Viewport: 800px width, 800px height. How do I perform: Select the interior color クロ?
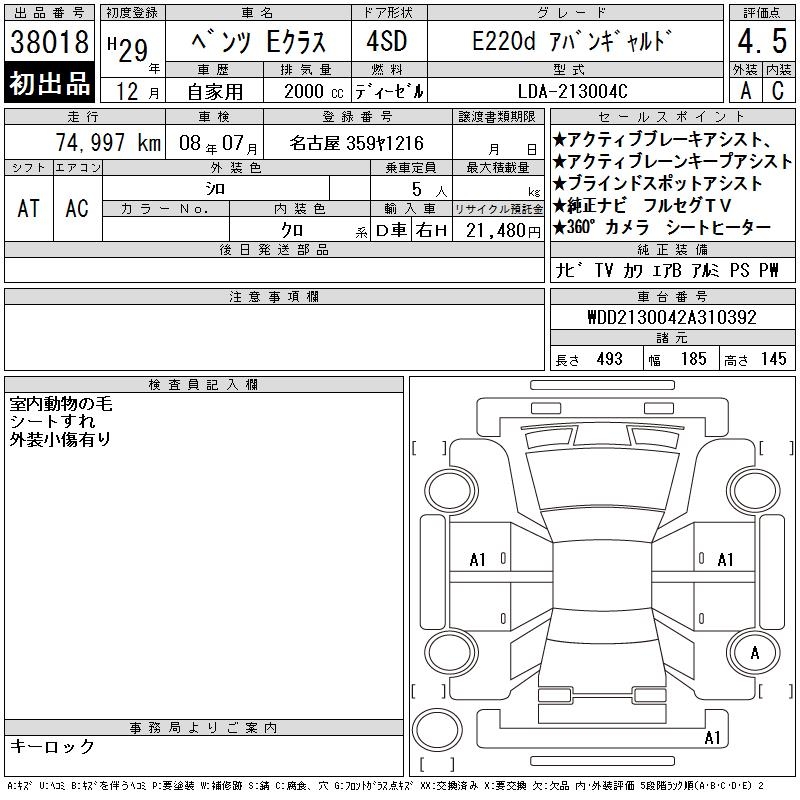click(x=292, y=231)
